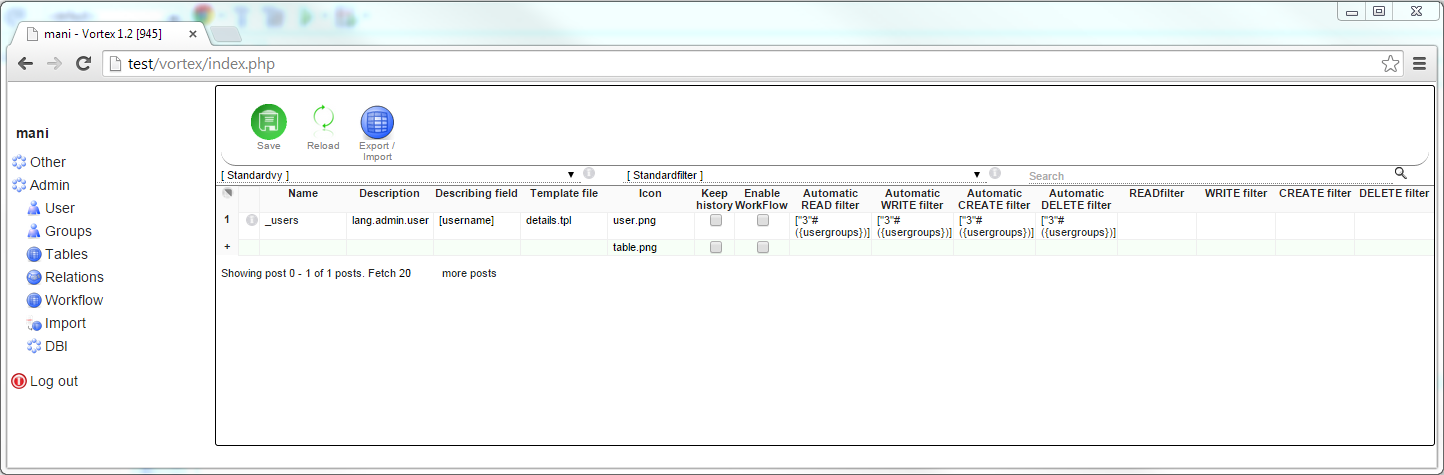Open the Chrome menu hamburger icon
The image size is (1444, 475).
(x=1419, y=64)
